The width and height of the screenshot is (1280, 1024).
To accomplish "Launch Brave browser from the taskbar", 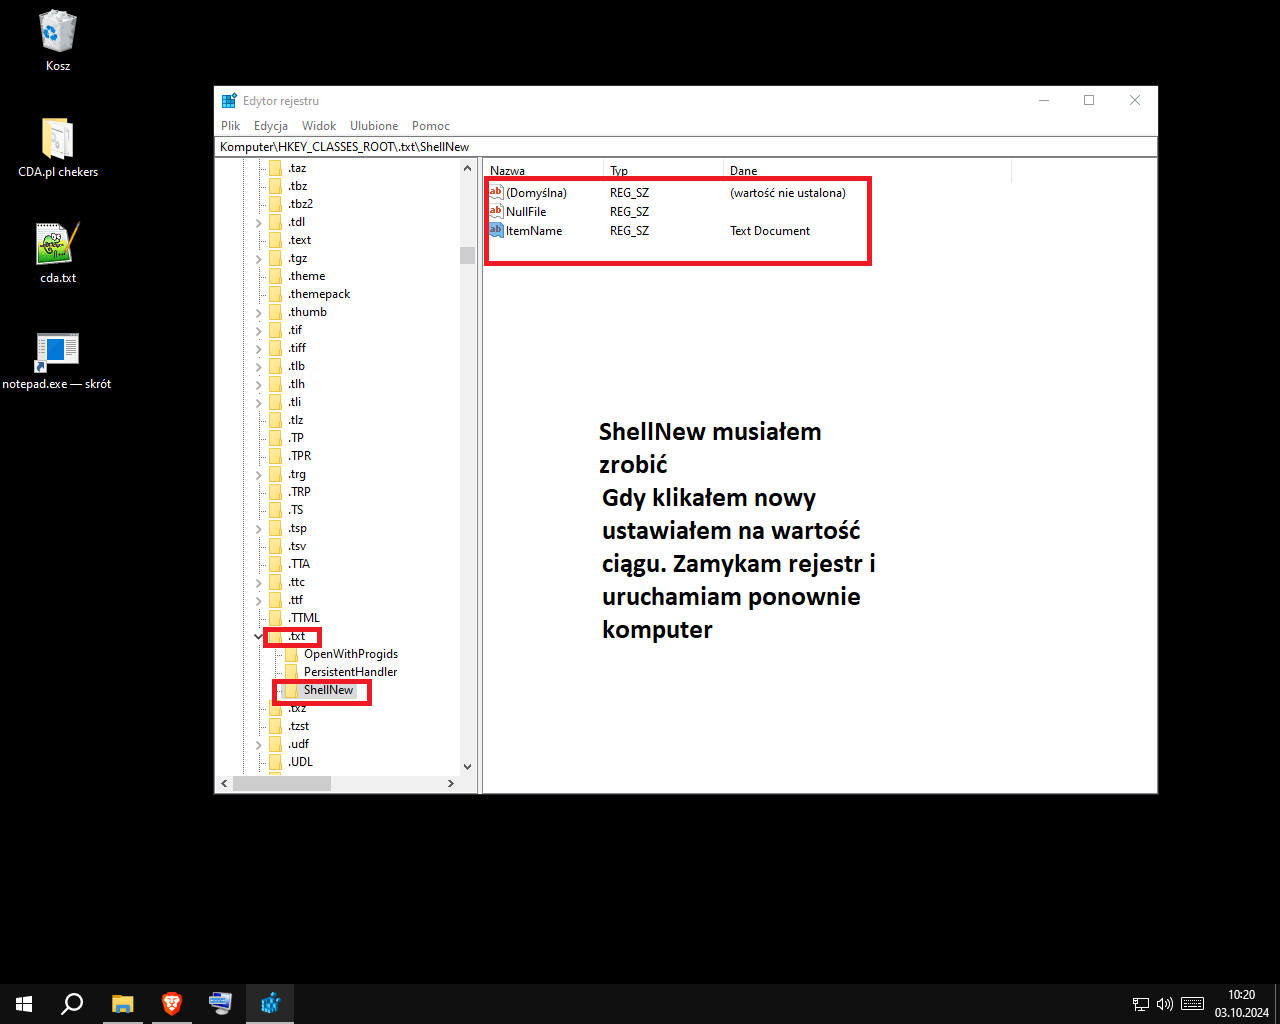I will (172, 1004).
